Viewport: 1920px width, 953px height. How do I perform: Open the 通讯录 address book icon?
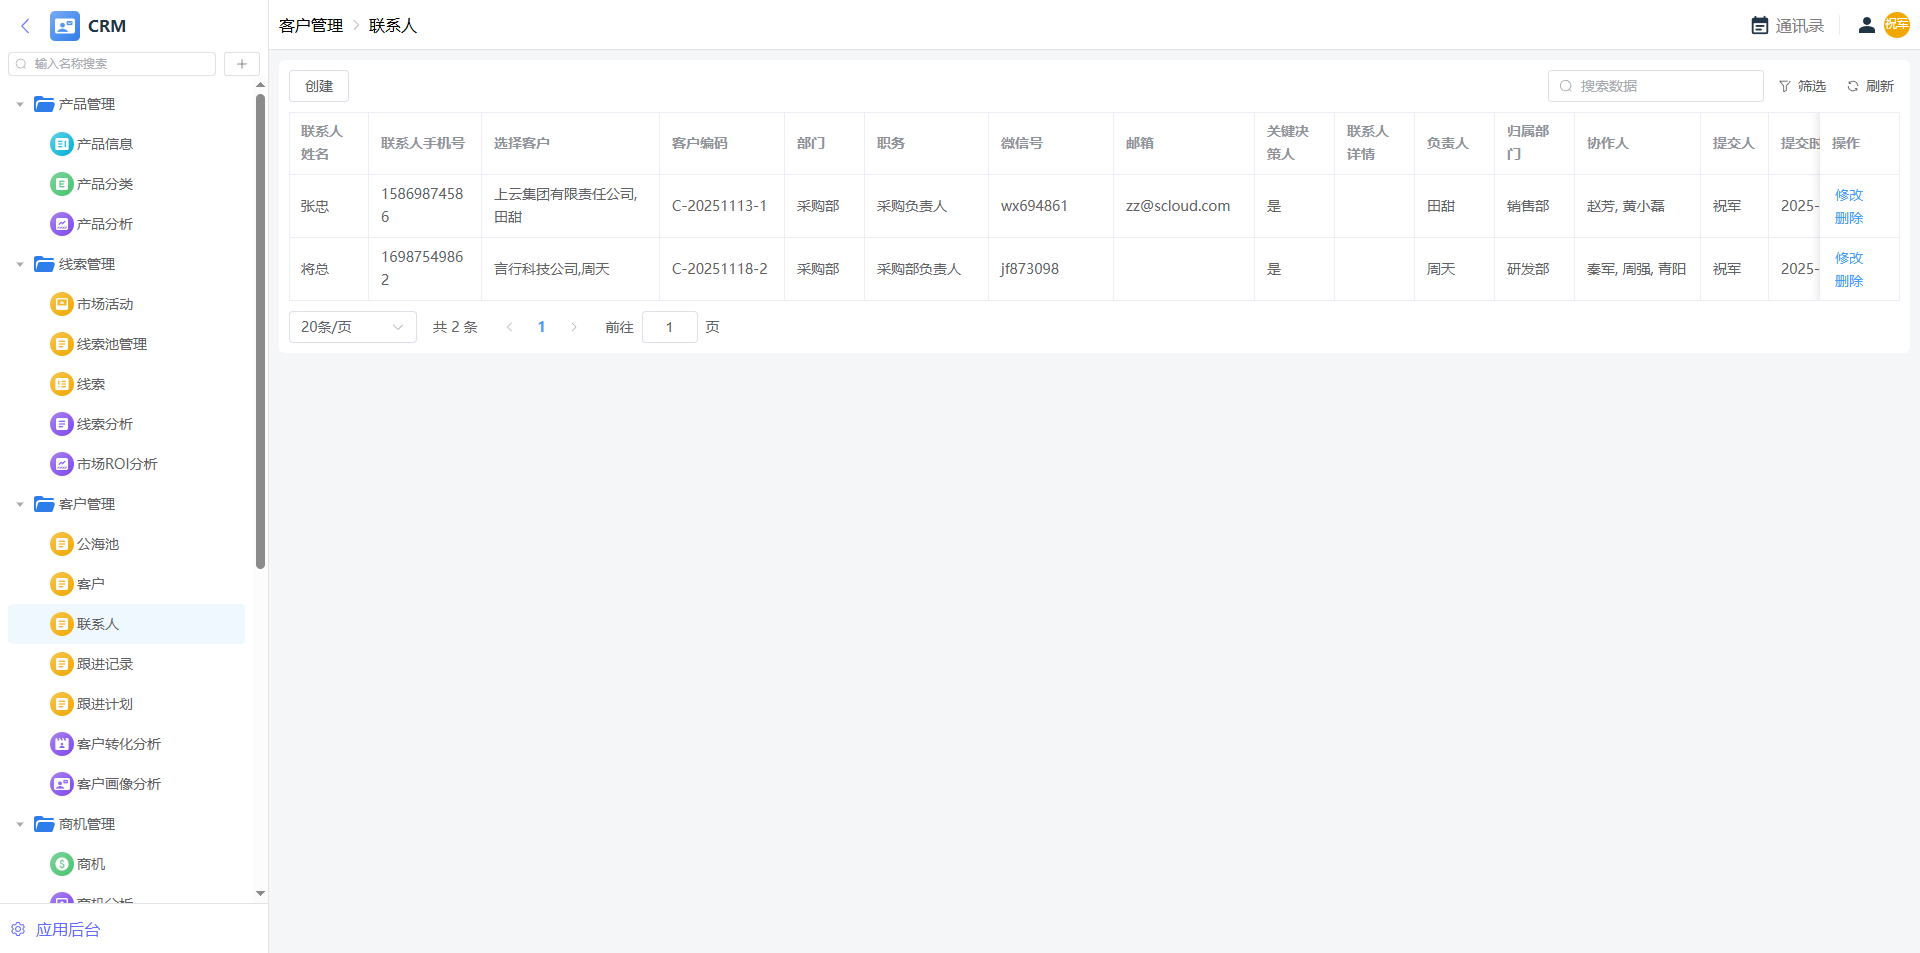pyautogui.click(x=1760, y=26)
